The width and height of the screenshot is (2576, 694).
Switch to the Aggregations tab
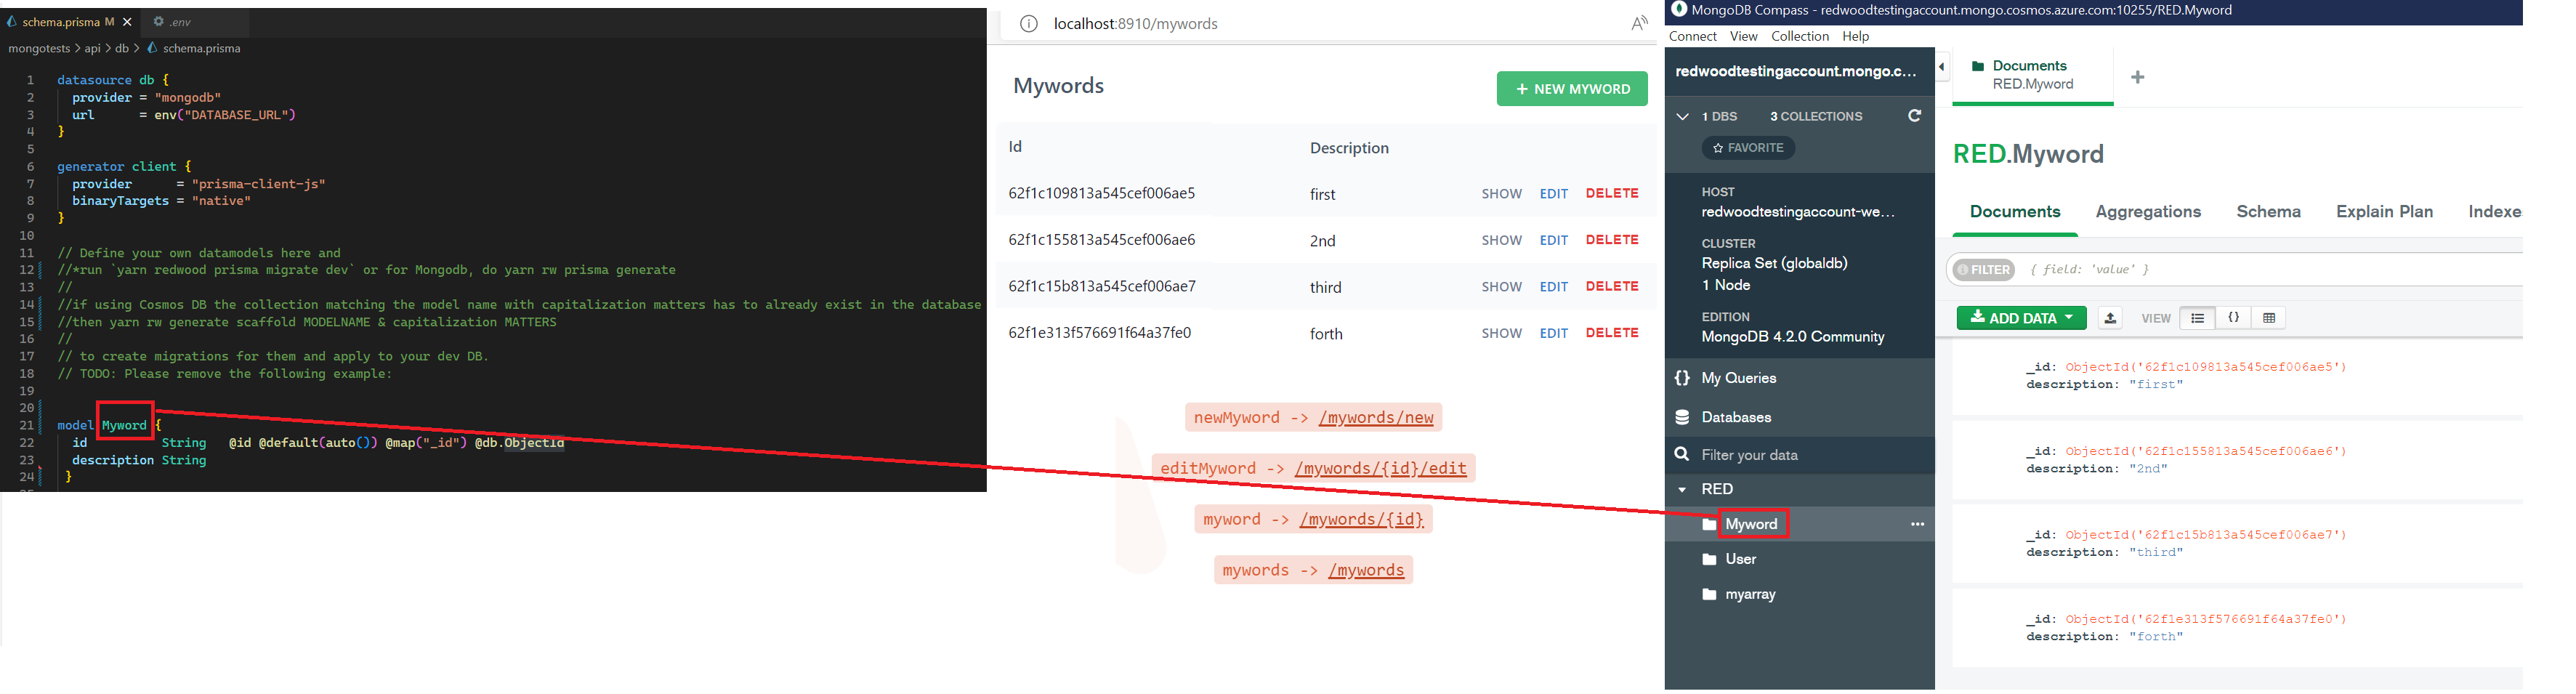coord(2148,211)
